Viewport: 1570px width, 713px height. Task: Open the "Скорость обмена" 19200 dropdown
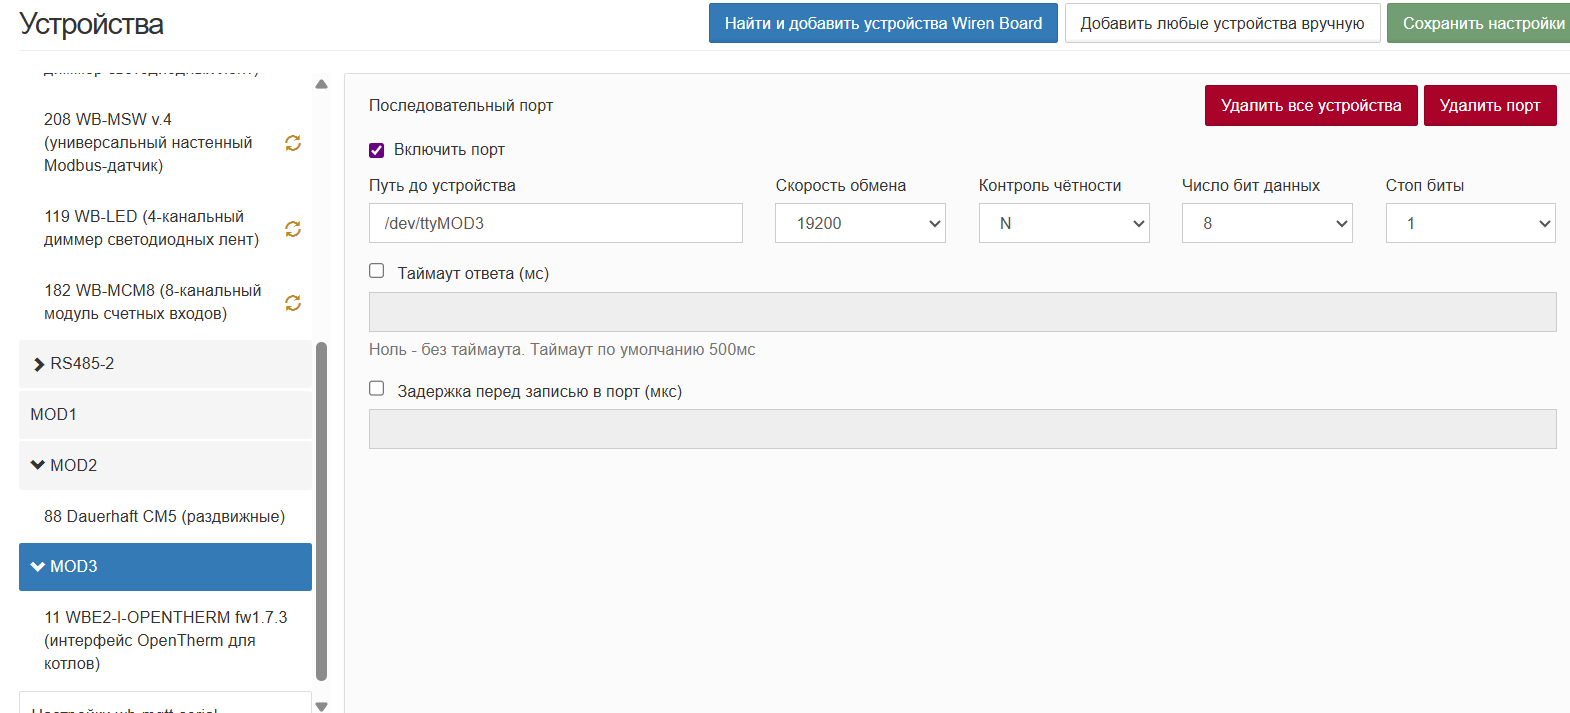(860, 223)
